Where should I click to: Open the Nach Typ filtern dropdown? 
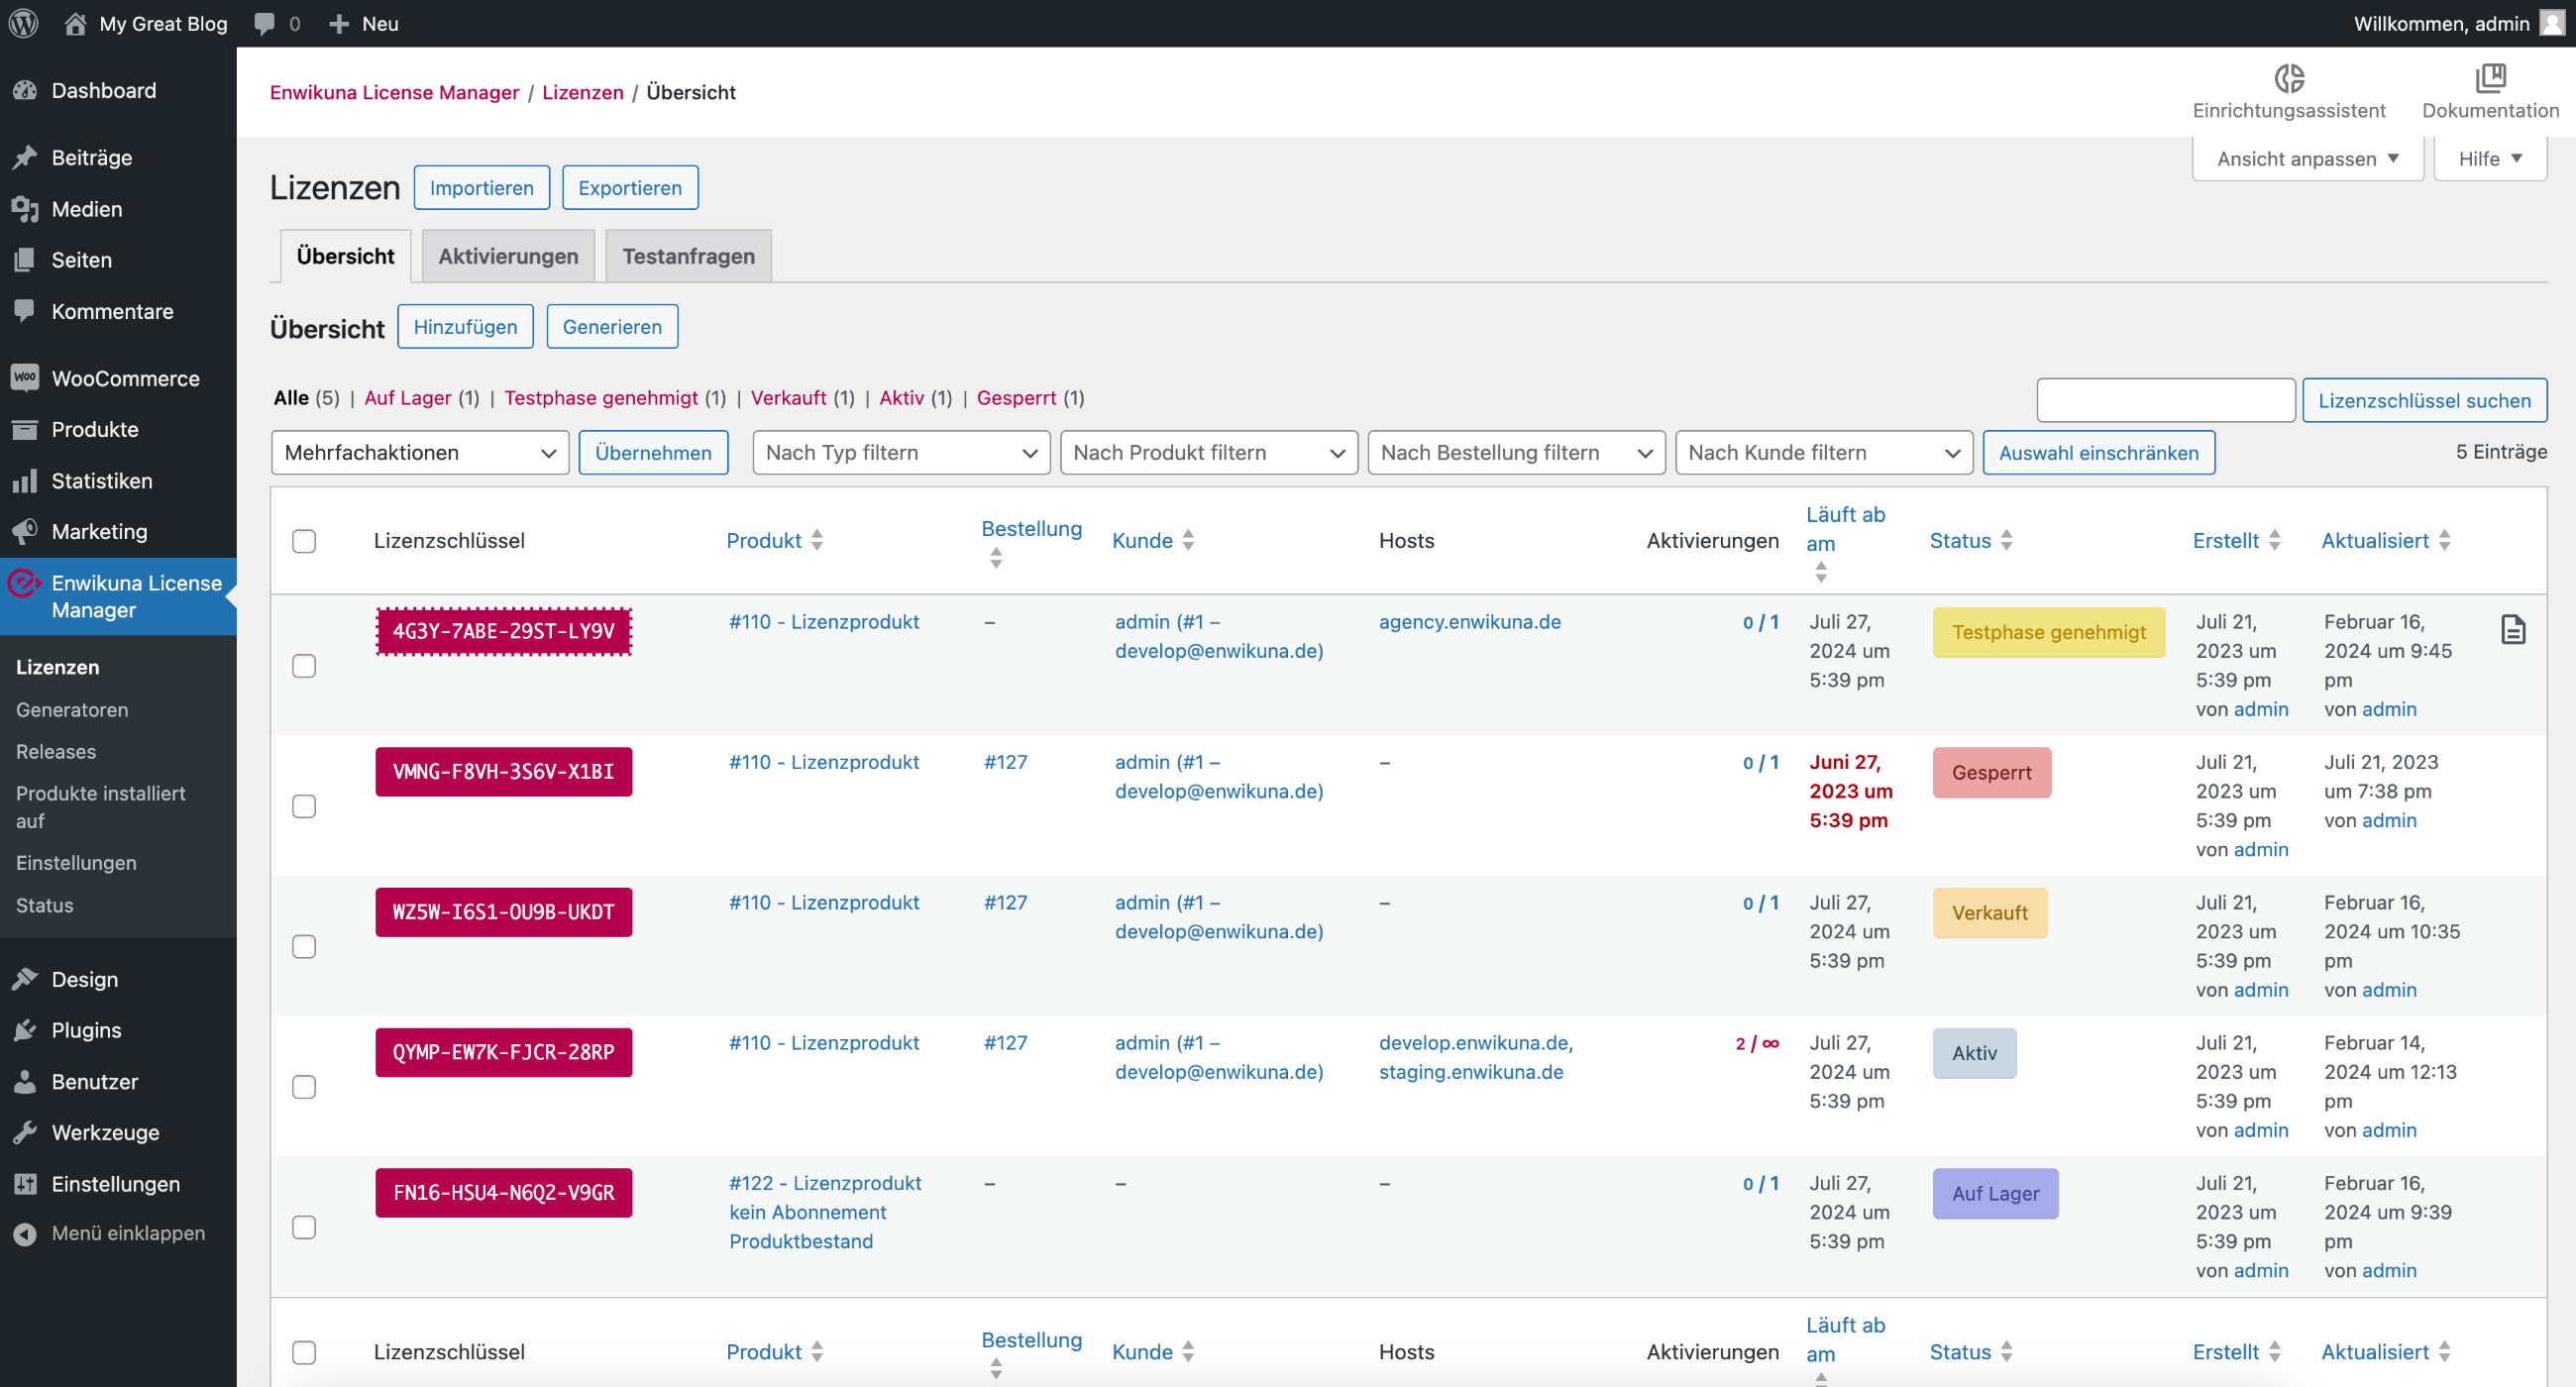[901, 453]
